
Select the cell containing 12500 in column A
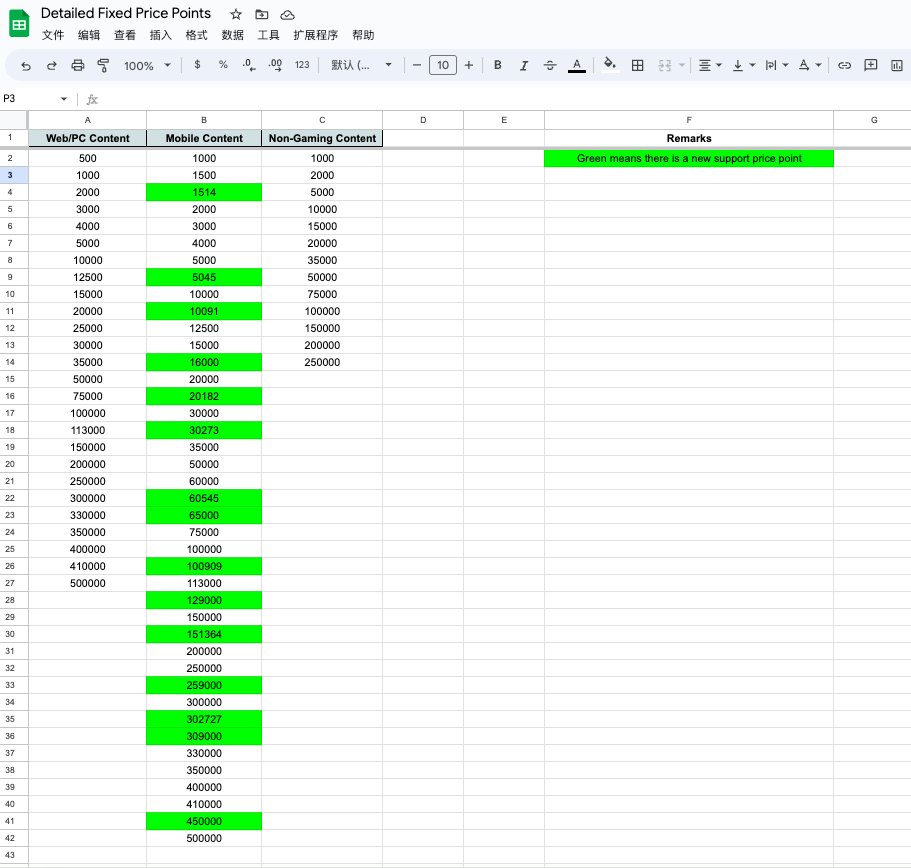pyautogui.click(x=88, y=277)
